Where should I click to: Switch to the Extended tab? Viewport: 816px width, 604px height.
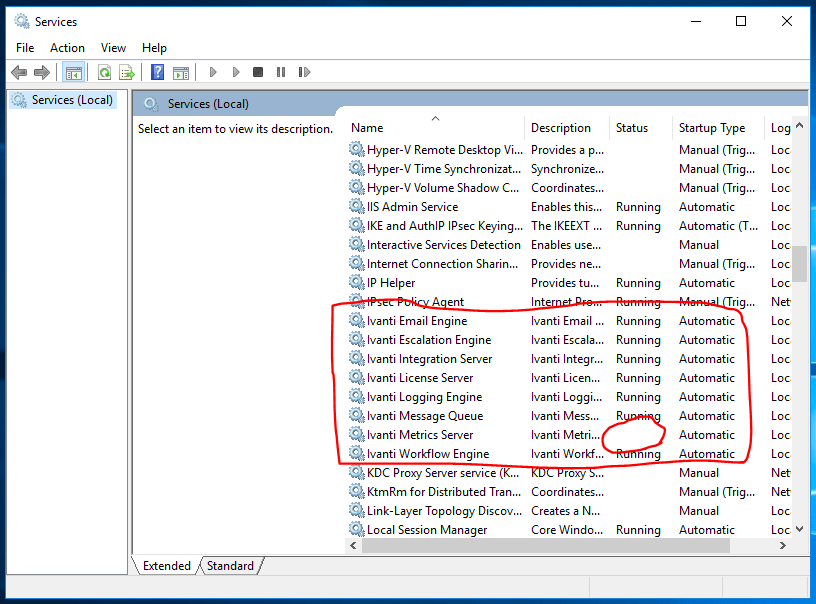(167, 566)
